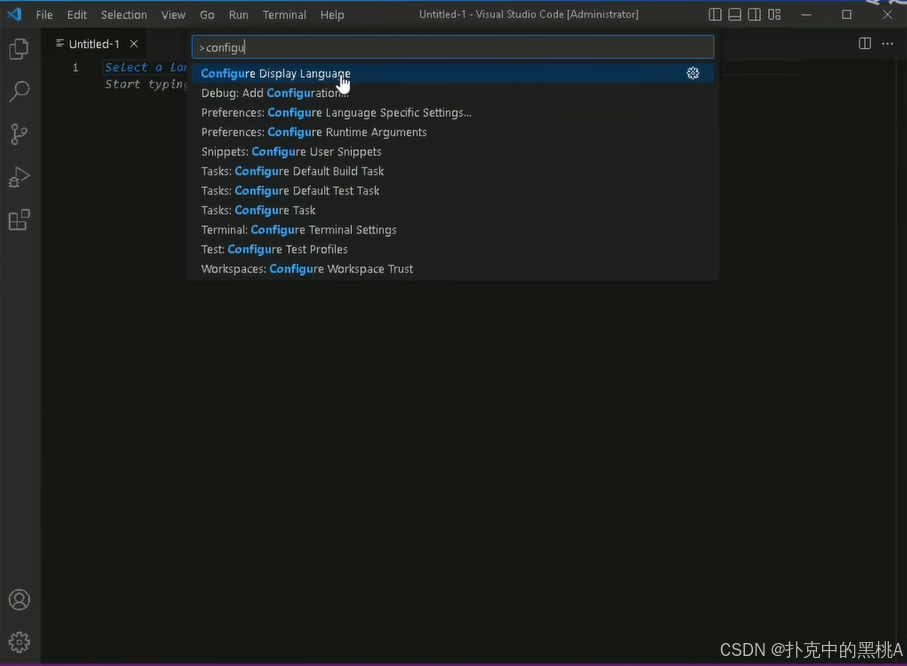Click the VS Code logo icon

14,14
